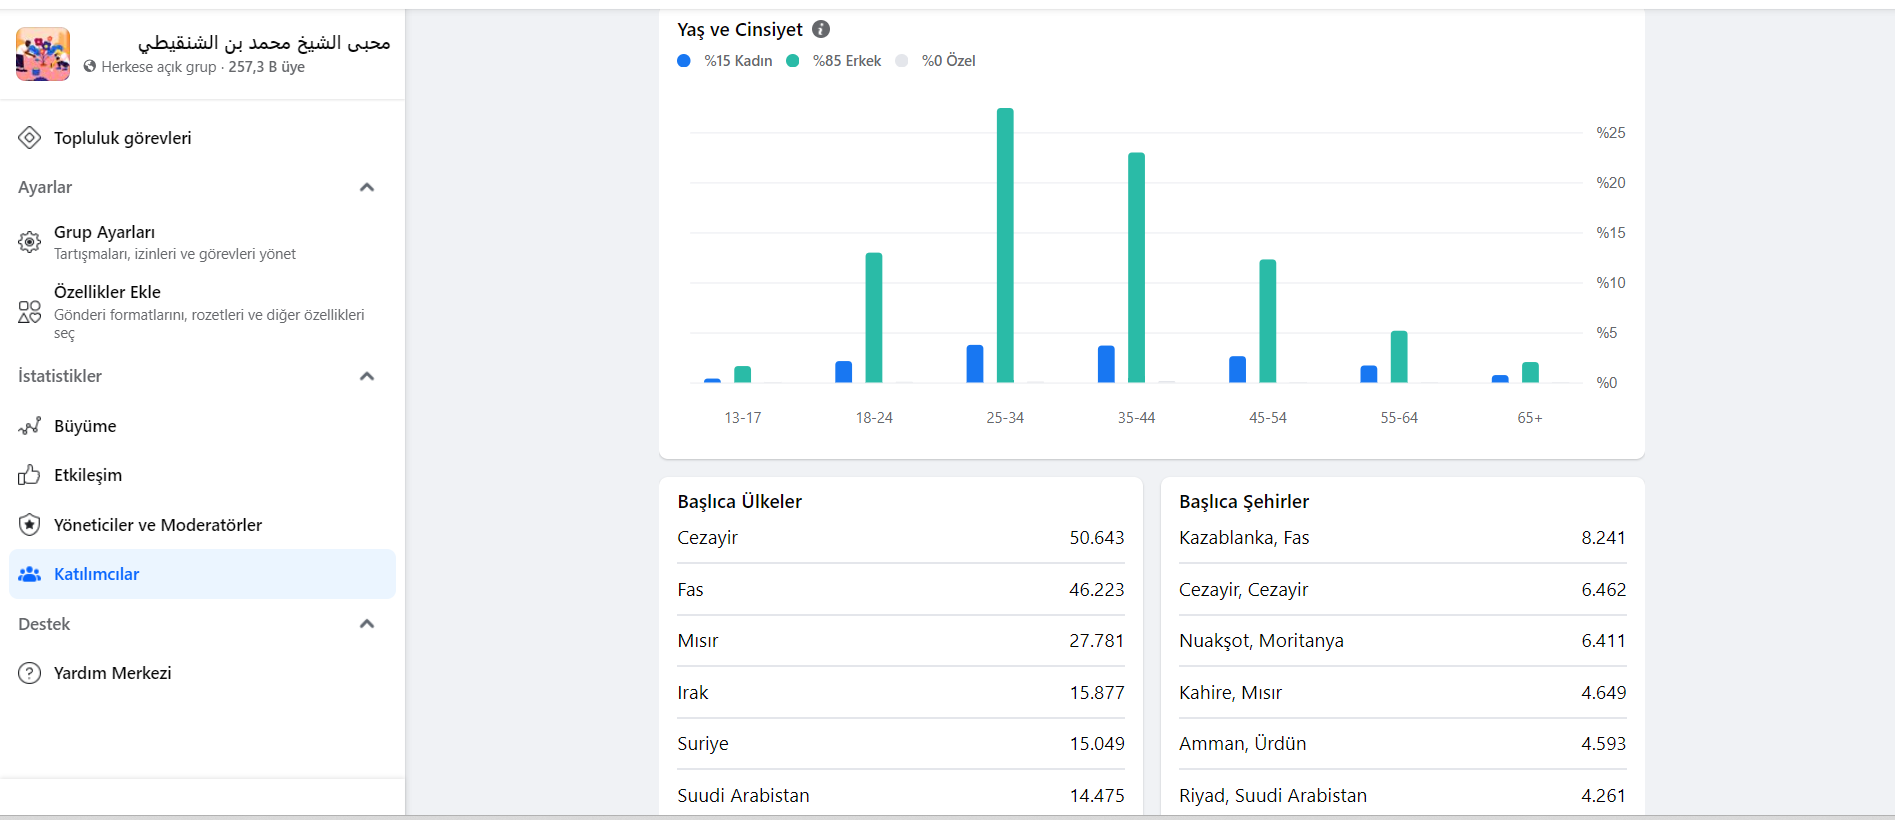
Task: Open Yardım Merkezi help link
Action: (x=202, y=673)
